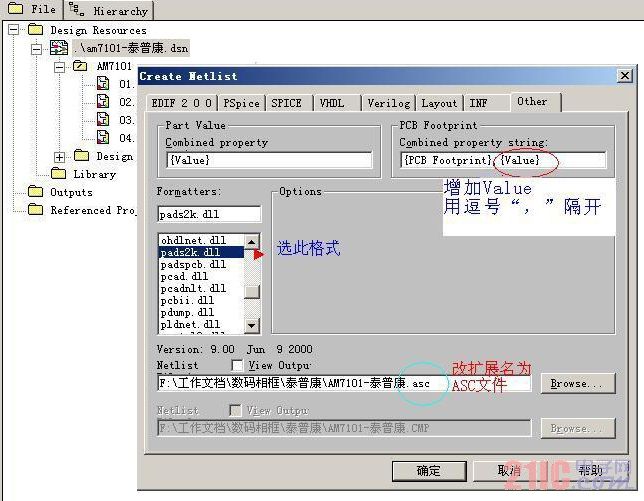The image size is (644, 501).
Task: Click the 确定 OK button
Action: pos(429,471)
